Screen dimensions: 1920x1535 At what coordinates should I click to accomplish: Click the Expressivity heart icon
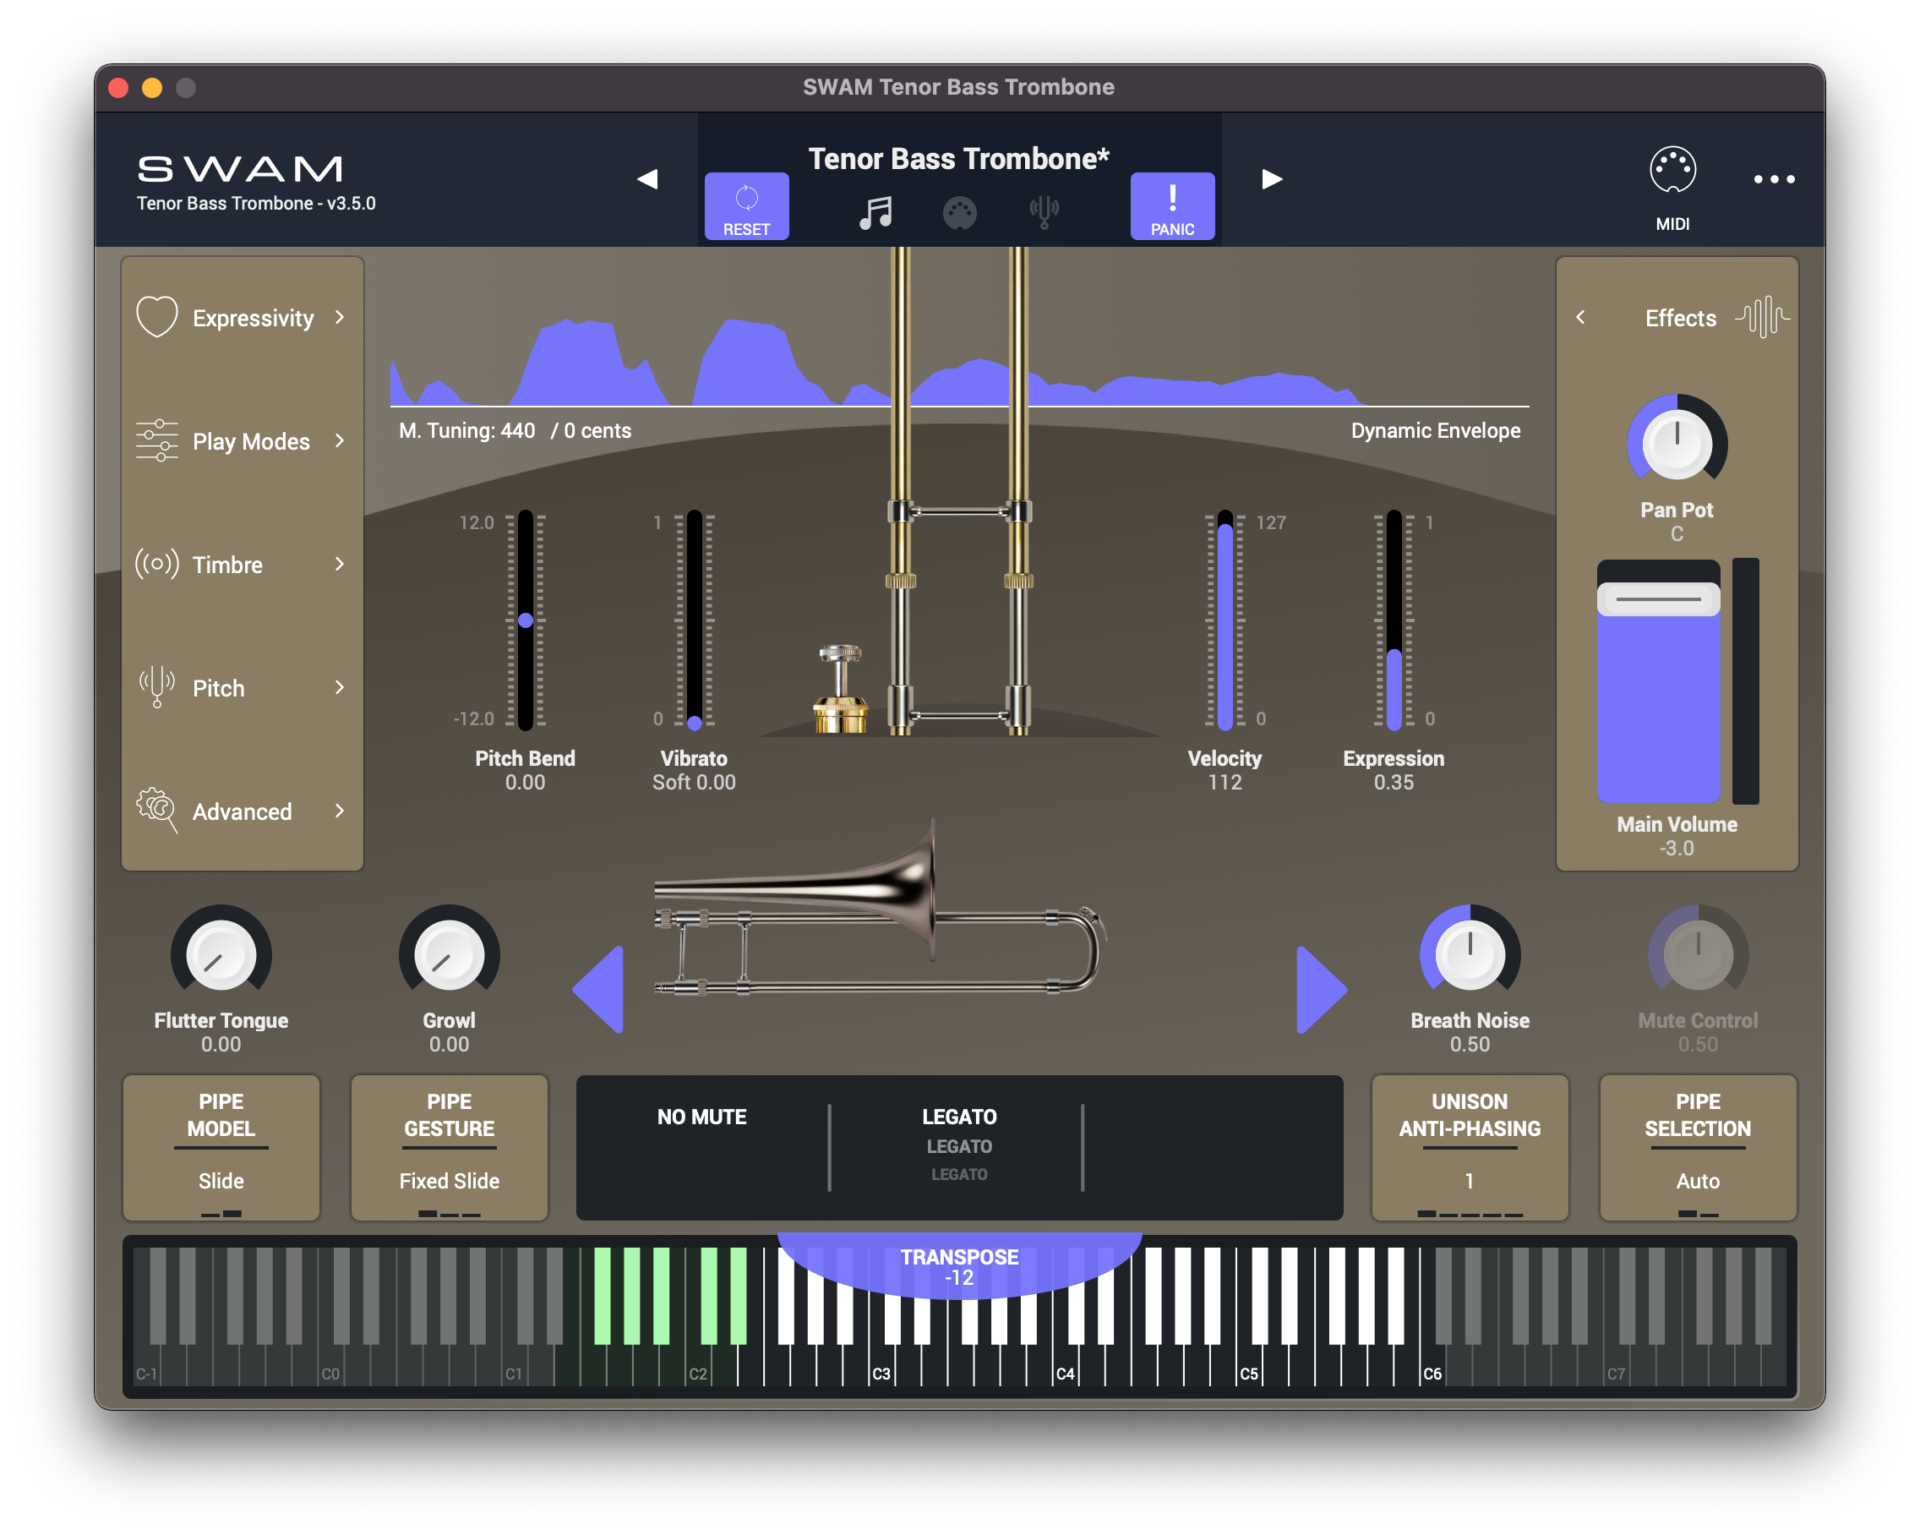pos(156,317)
